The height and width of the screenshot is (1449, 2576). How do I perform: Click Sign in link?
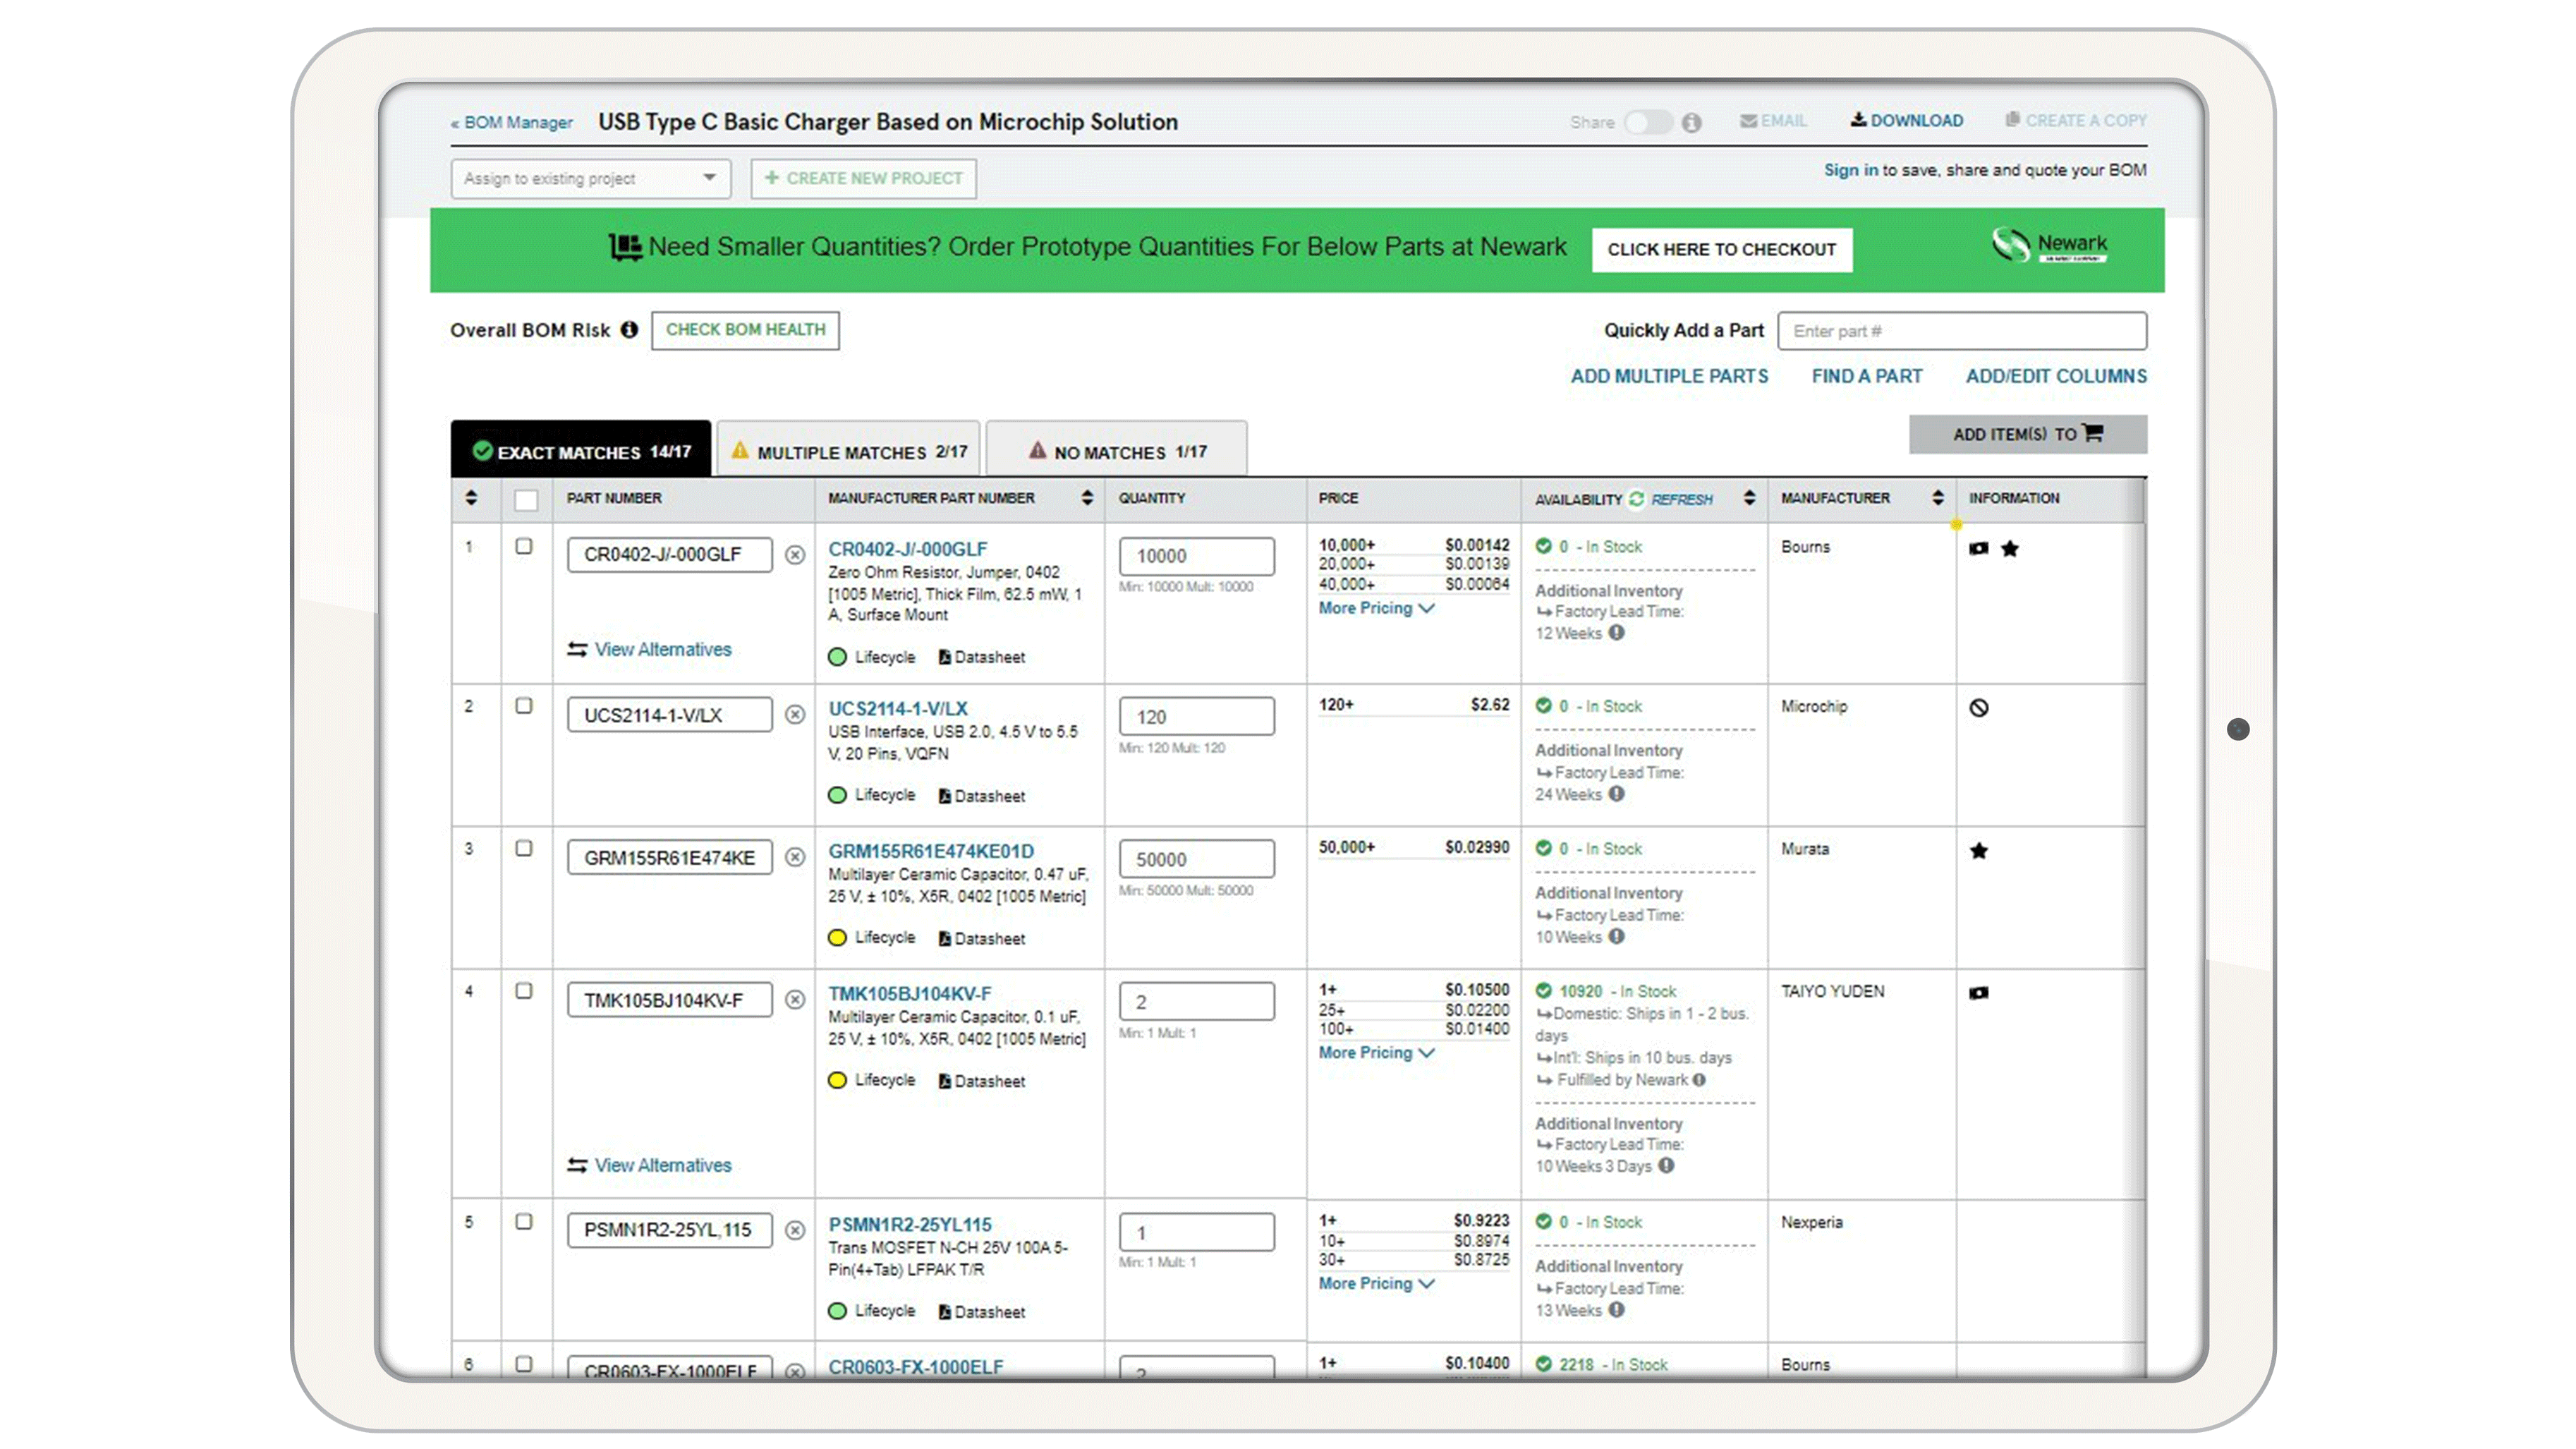[x=1850, y=170]
